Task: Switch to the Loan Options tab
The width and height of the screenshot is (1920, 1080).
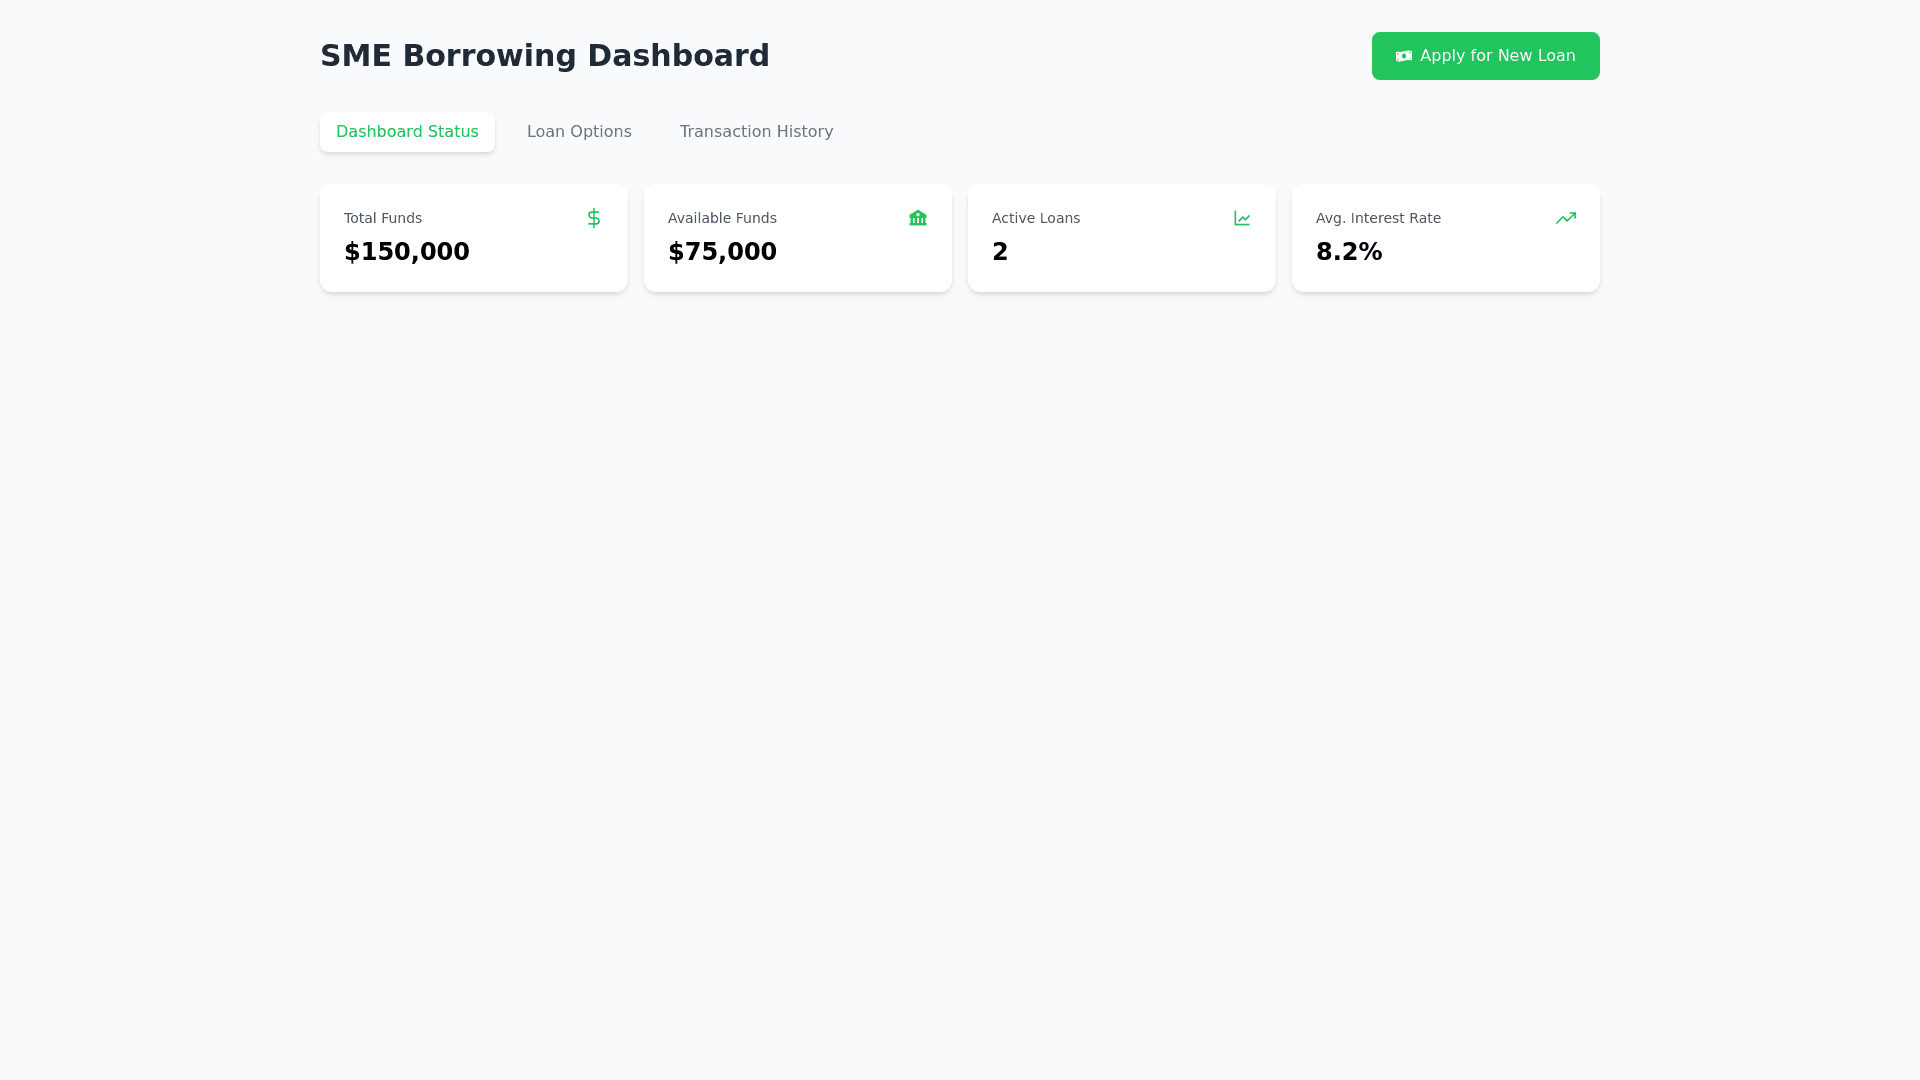Action: pos(578,132)
